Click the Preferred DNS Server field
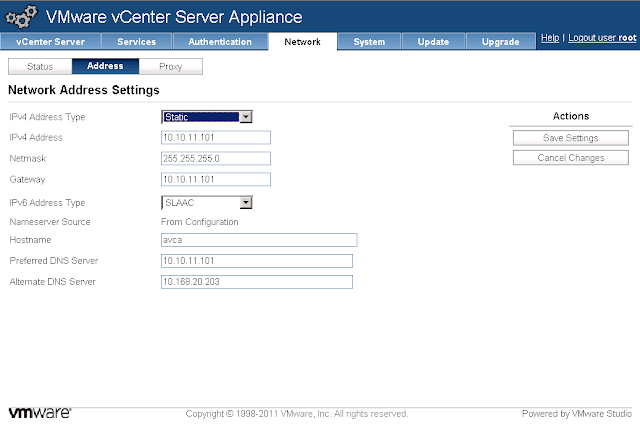 click(257, 261)
